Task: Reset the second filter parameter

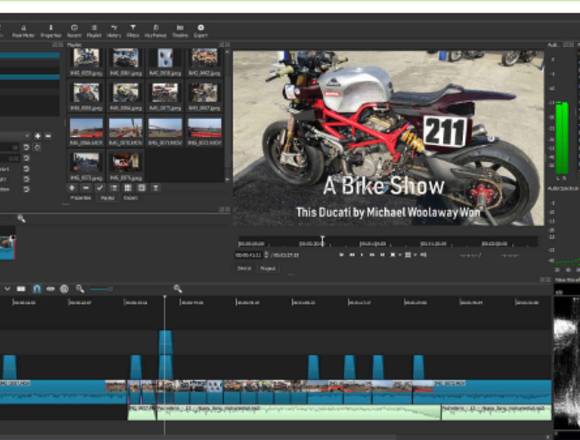Action: [x=26, y=158]
